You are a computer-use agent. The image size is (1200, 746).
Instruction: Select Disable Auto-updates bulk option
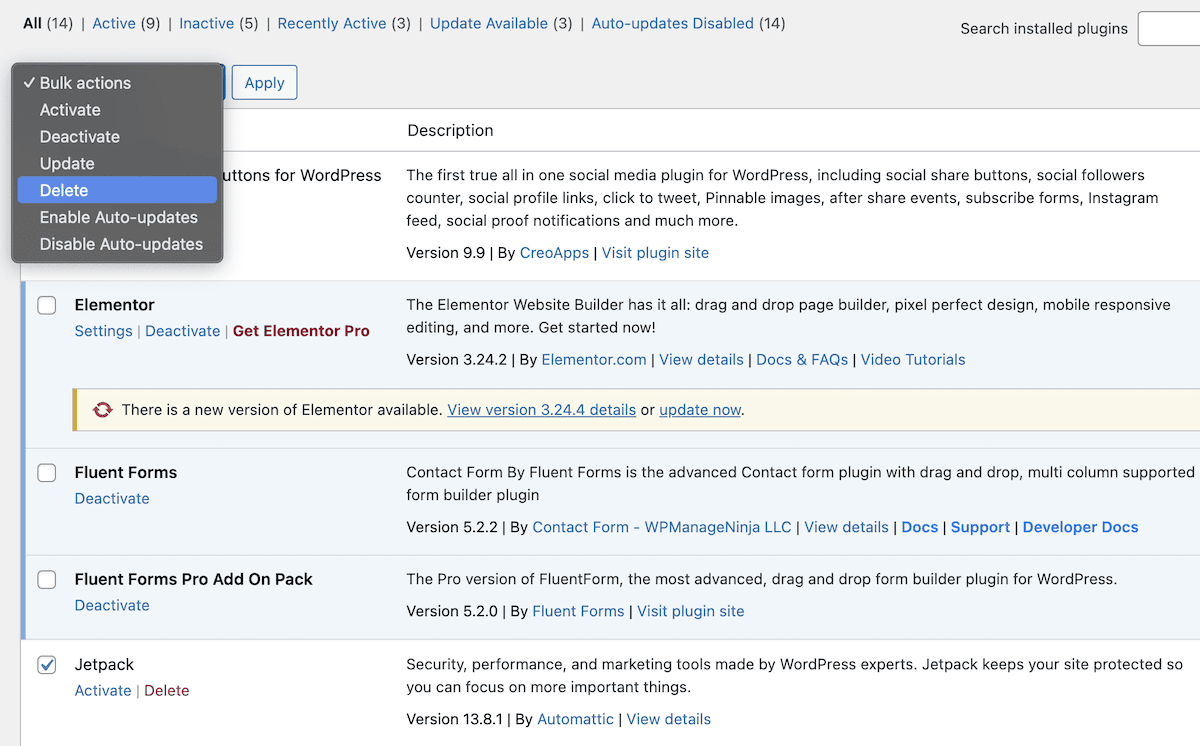click(x=117, y=244)
